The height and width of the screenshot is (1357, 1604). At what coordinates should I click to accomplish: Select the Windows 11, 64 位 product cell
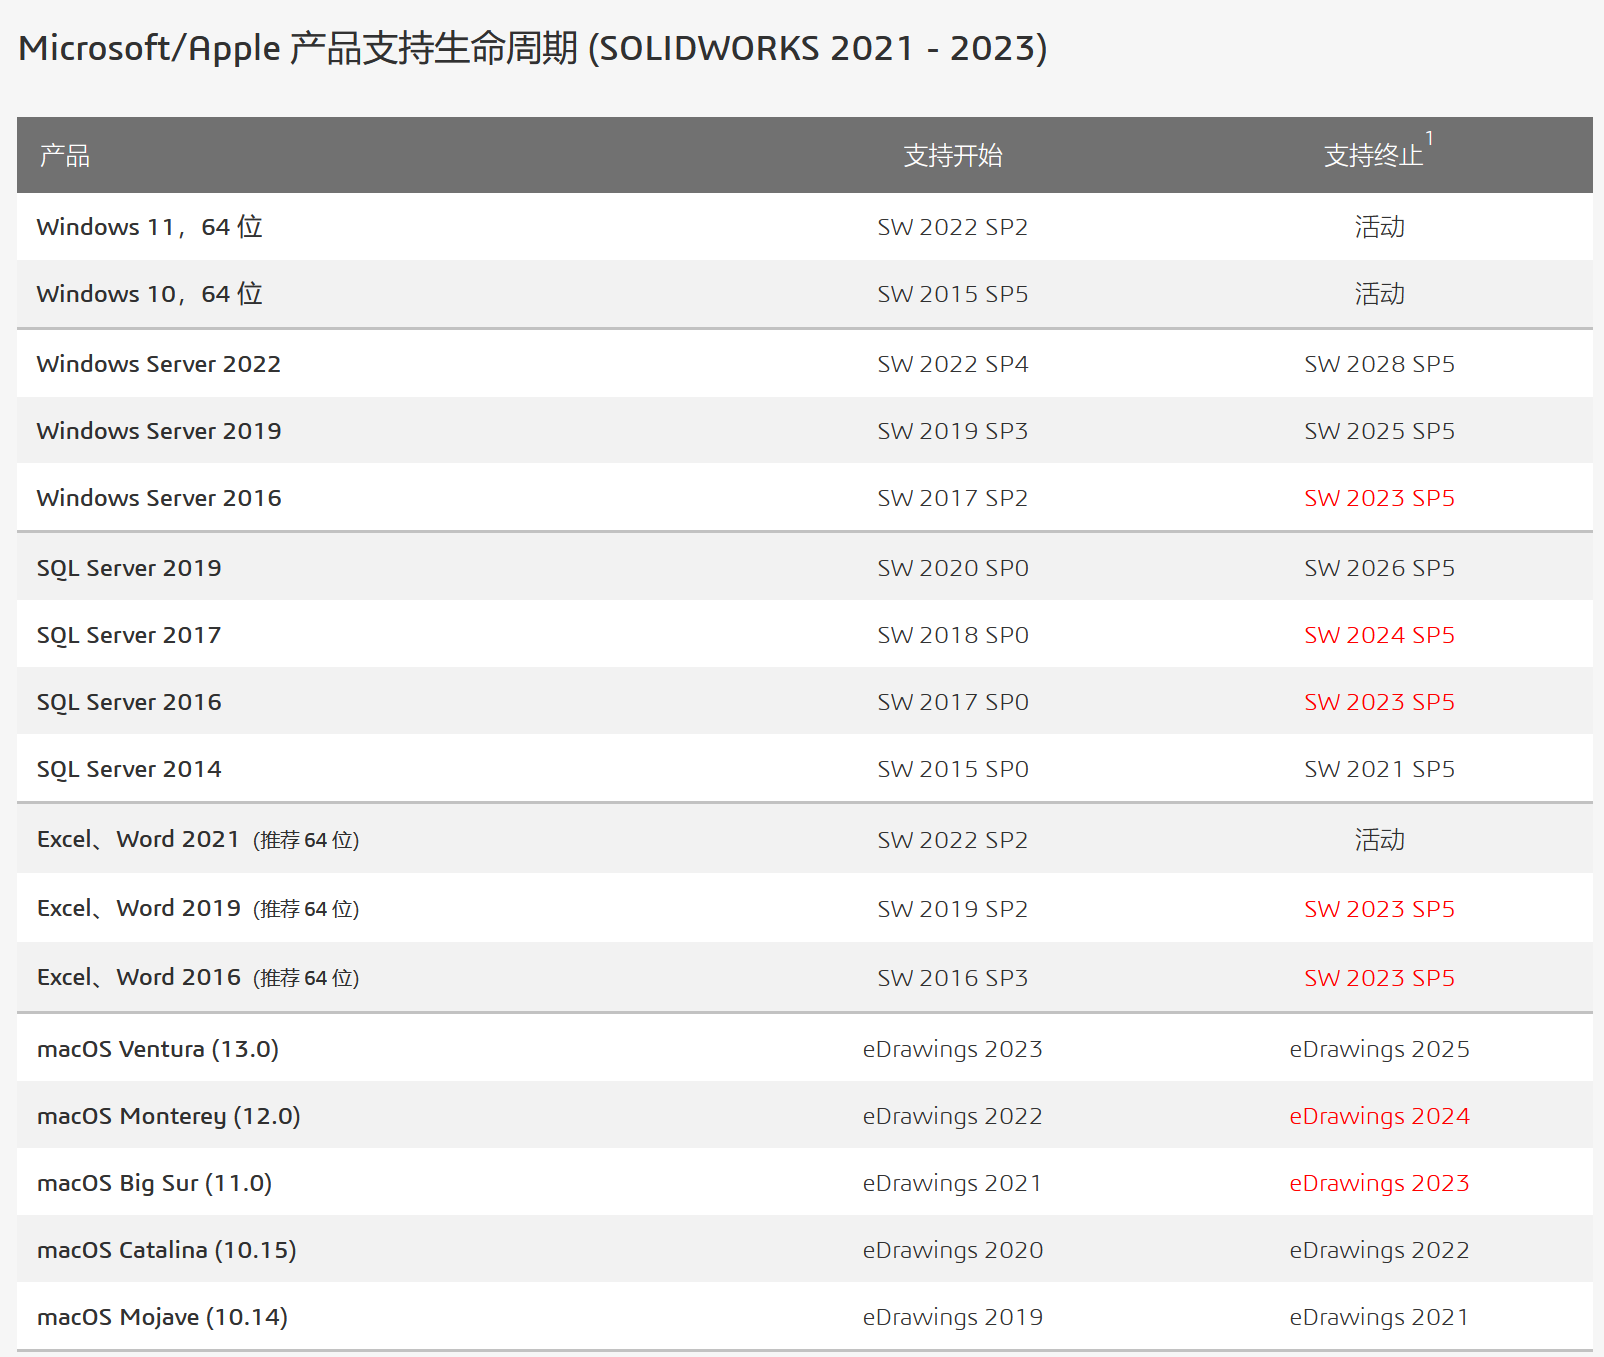pyautogui.click(x=149, y=227)
